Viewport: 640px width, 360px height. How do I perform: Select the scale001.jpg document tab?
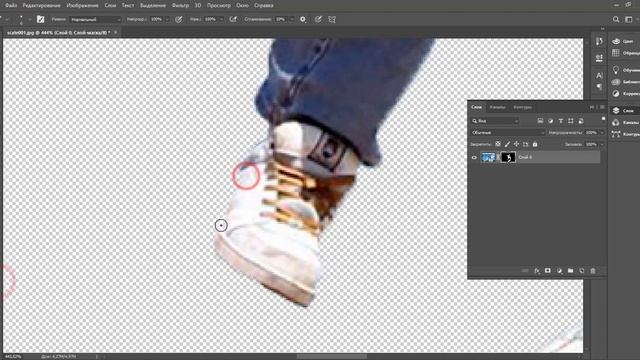point(58,32)
